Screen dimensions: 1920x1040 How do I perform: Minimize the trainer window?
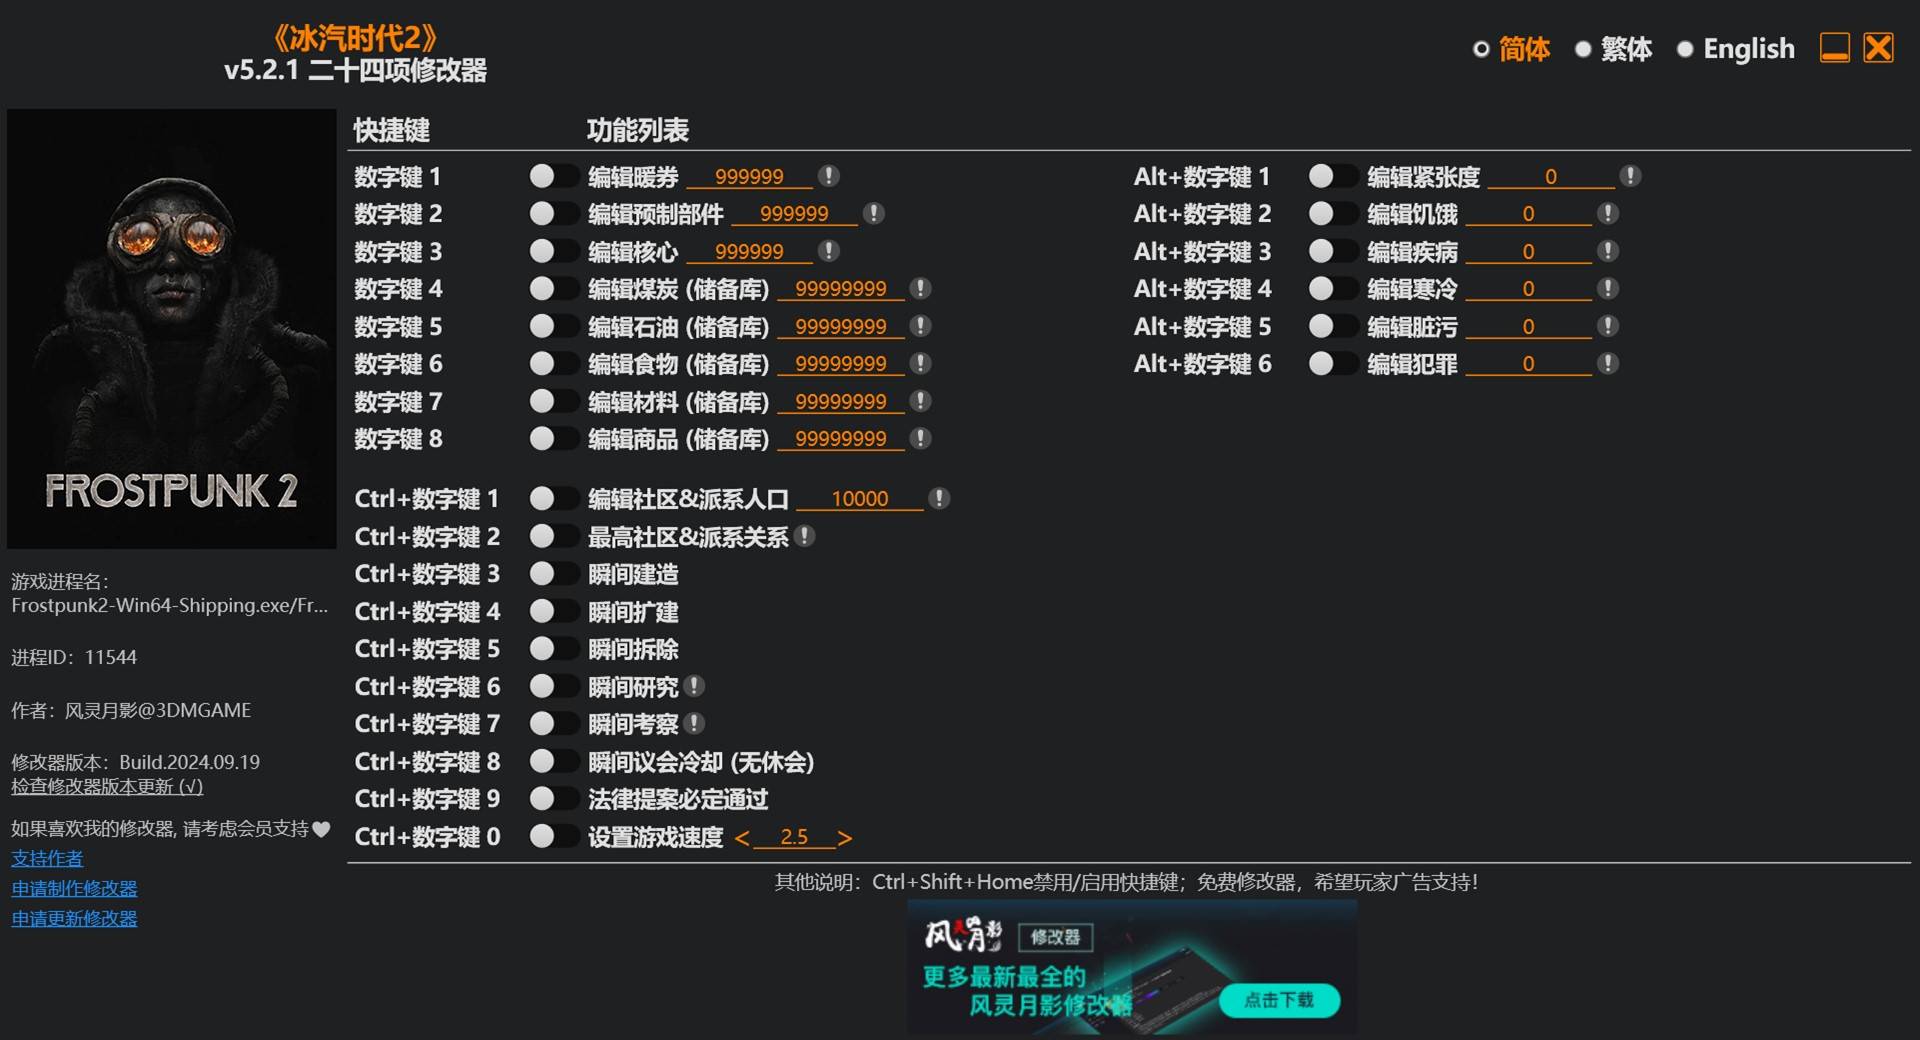pyautogui.click(x=1834, y=47)
